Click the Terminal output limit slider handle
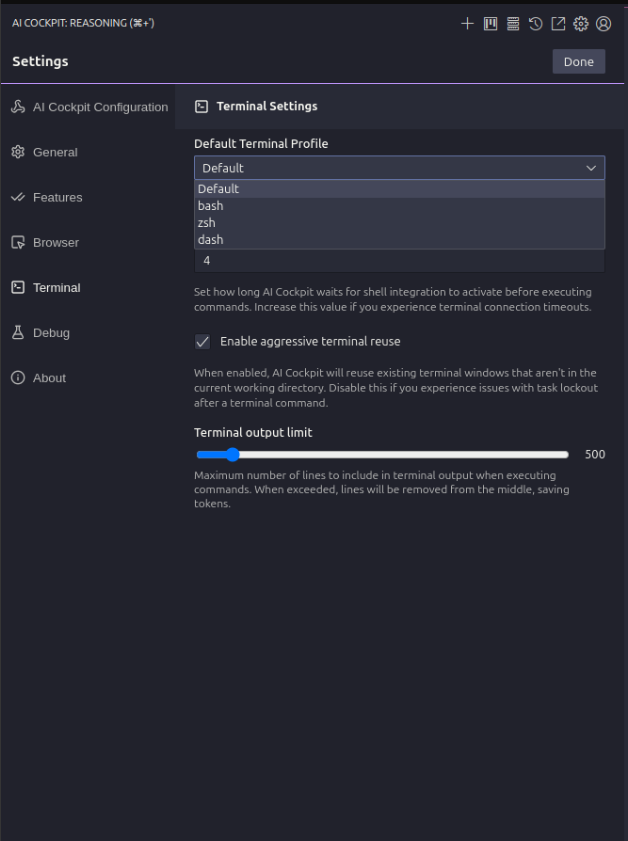 point(232,454)
